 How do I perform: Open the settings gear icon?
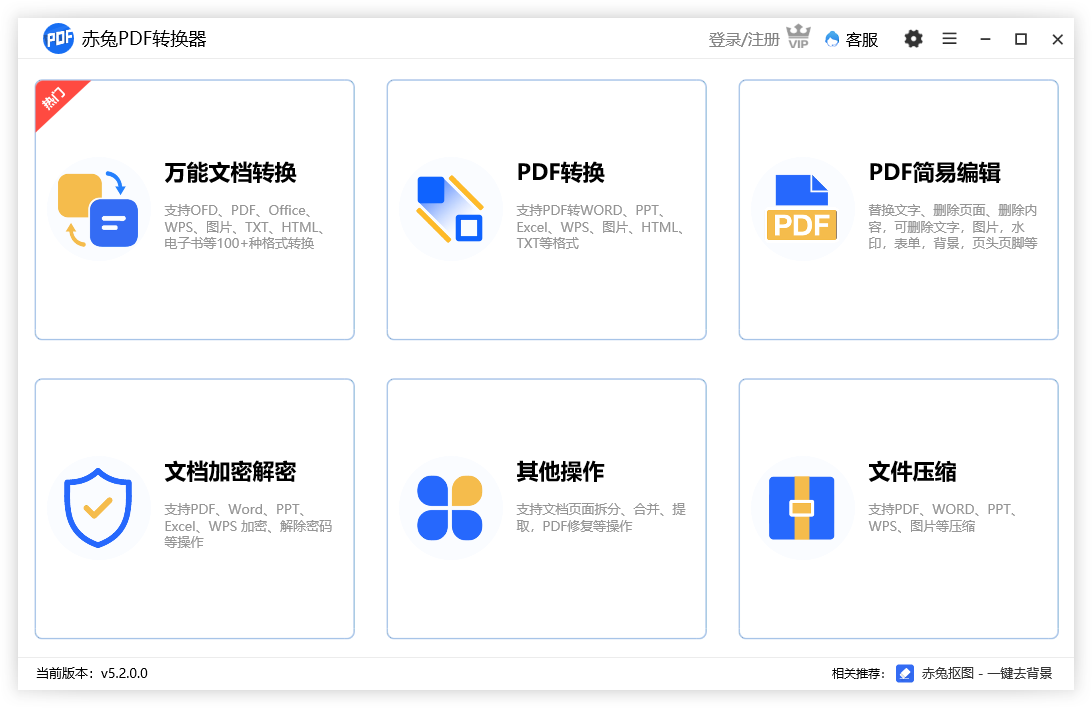click(x=913, y=38)
